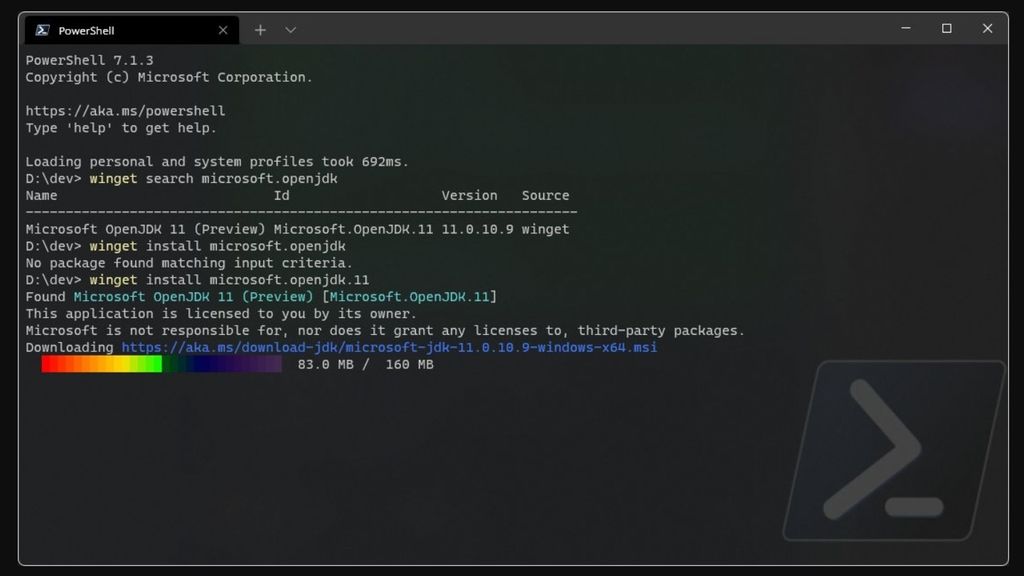Screen dimensions: 1024x576
Task: Click the Microsoft.OpenJDK.11 package ID in brackets
Action: [409, 296]
